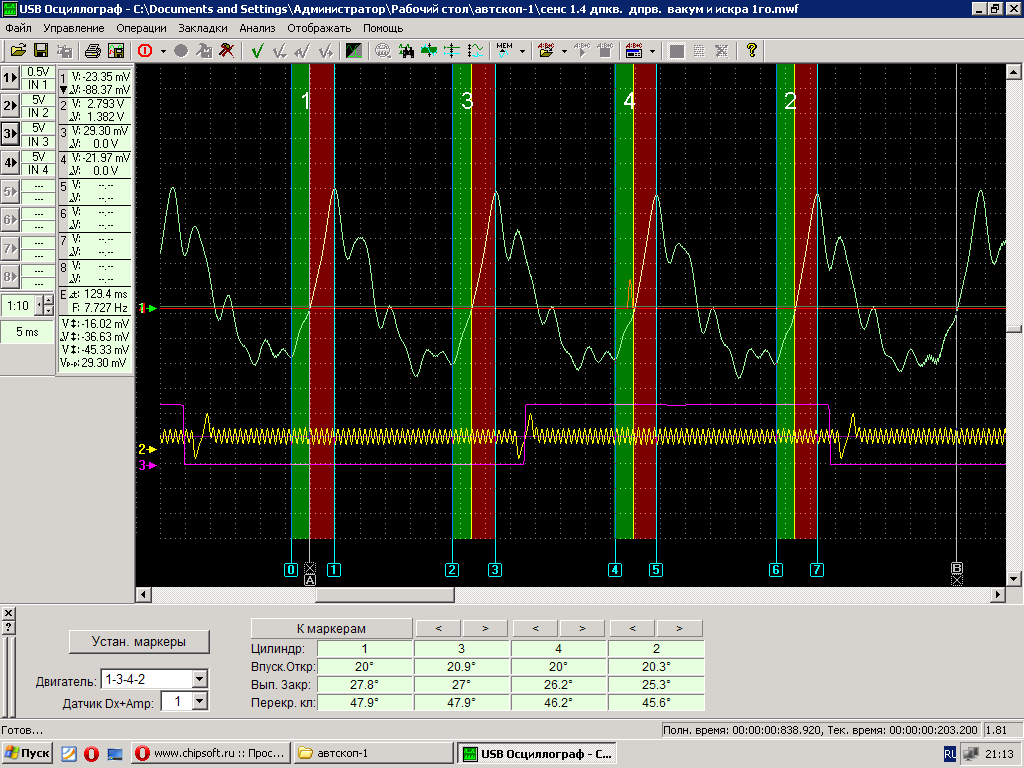Click the open file folder icon
1024x768 pixels.
tap(18, 50)
